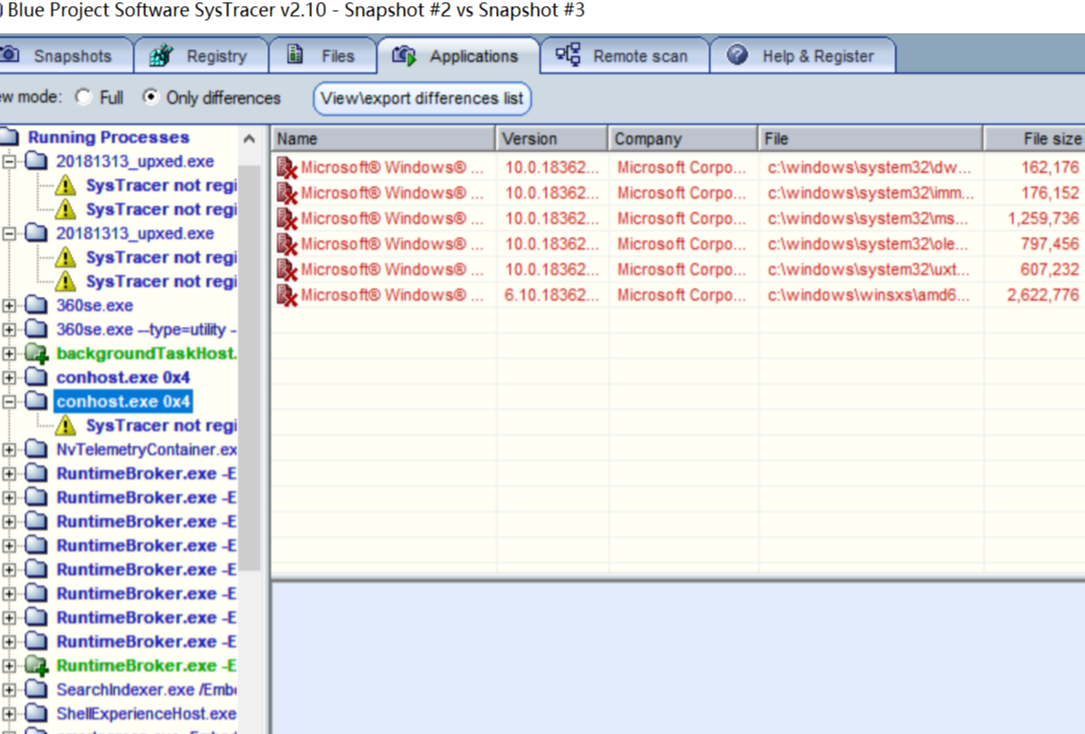Viewport: 1085px width, 734px height.
Task: Expand the backgroundTaskHost process node
Action: (x=9, y=354)
